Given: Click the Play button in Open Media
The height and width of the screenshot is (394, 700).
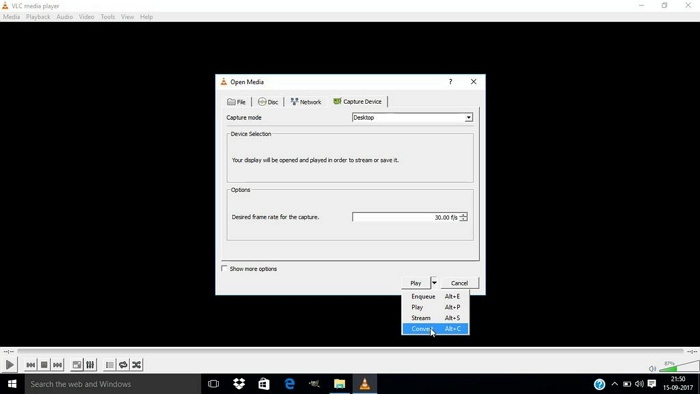Looking at the screenshot, I should click(x=416, y=283).
